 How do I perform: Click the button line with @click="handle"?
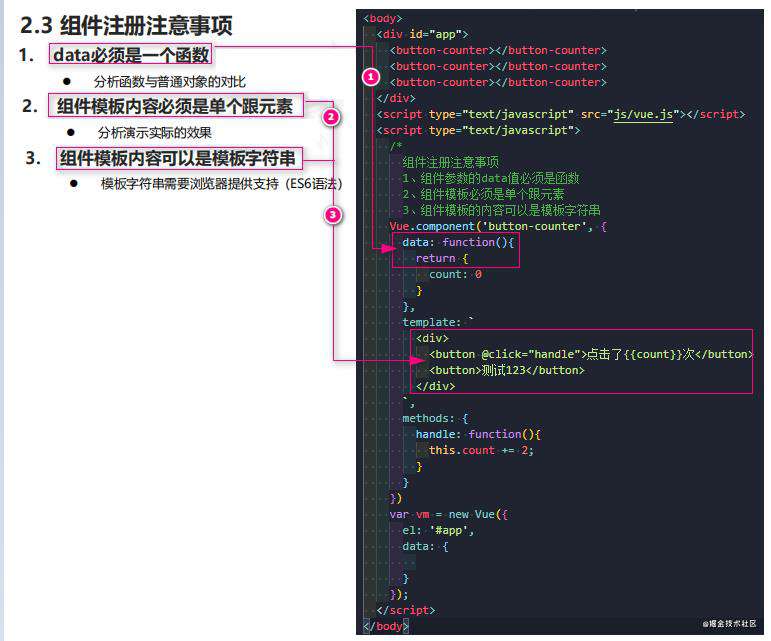tap(591, 354)
